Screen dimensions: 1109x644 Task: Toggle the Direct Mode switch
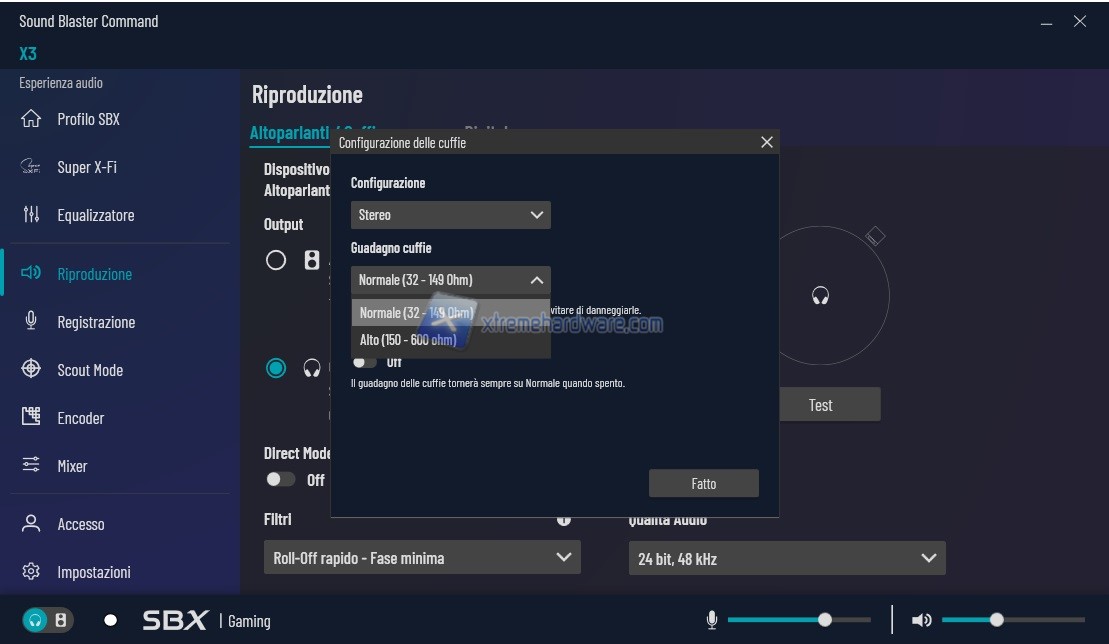pyautogui.click(x=281, y=480)
